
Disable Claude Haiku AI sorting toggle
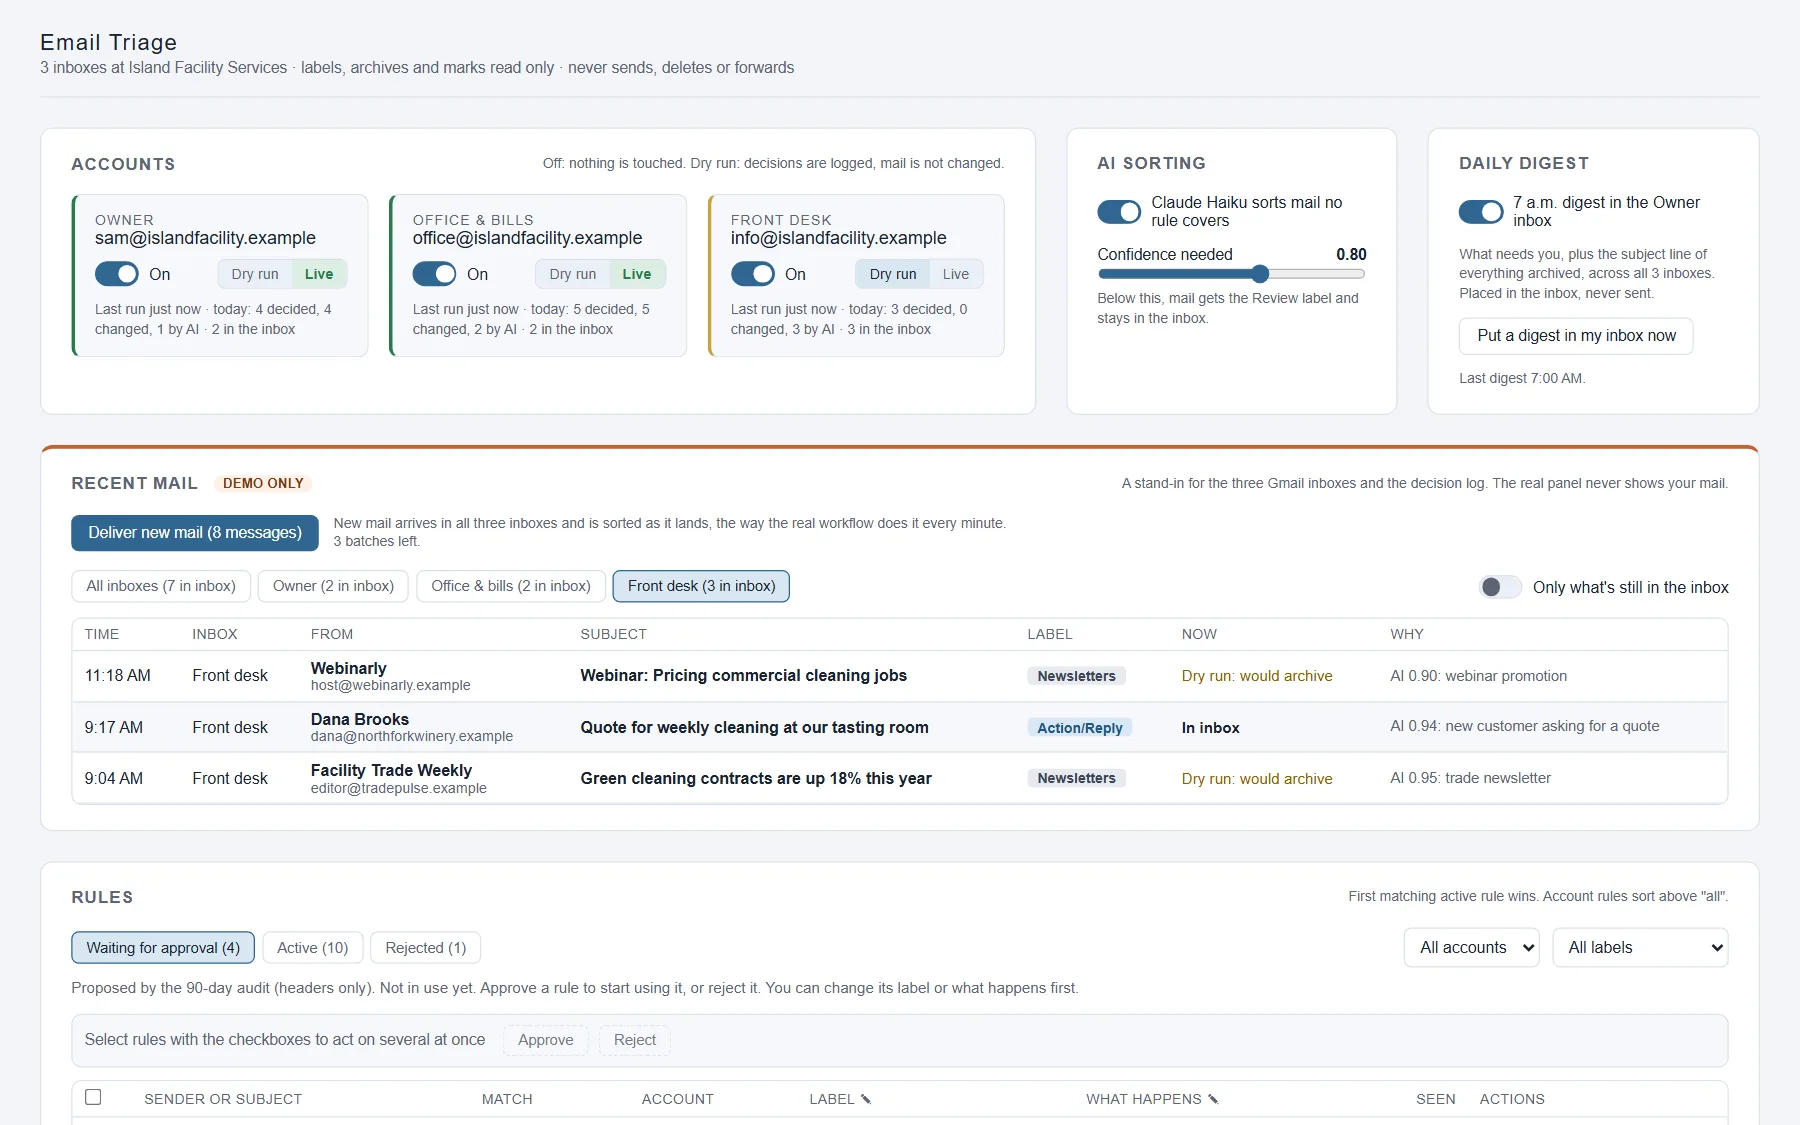tap(1119, 212)
